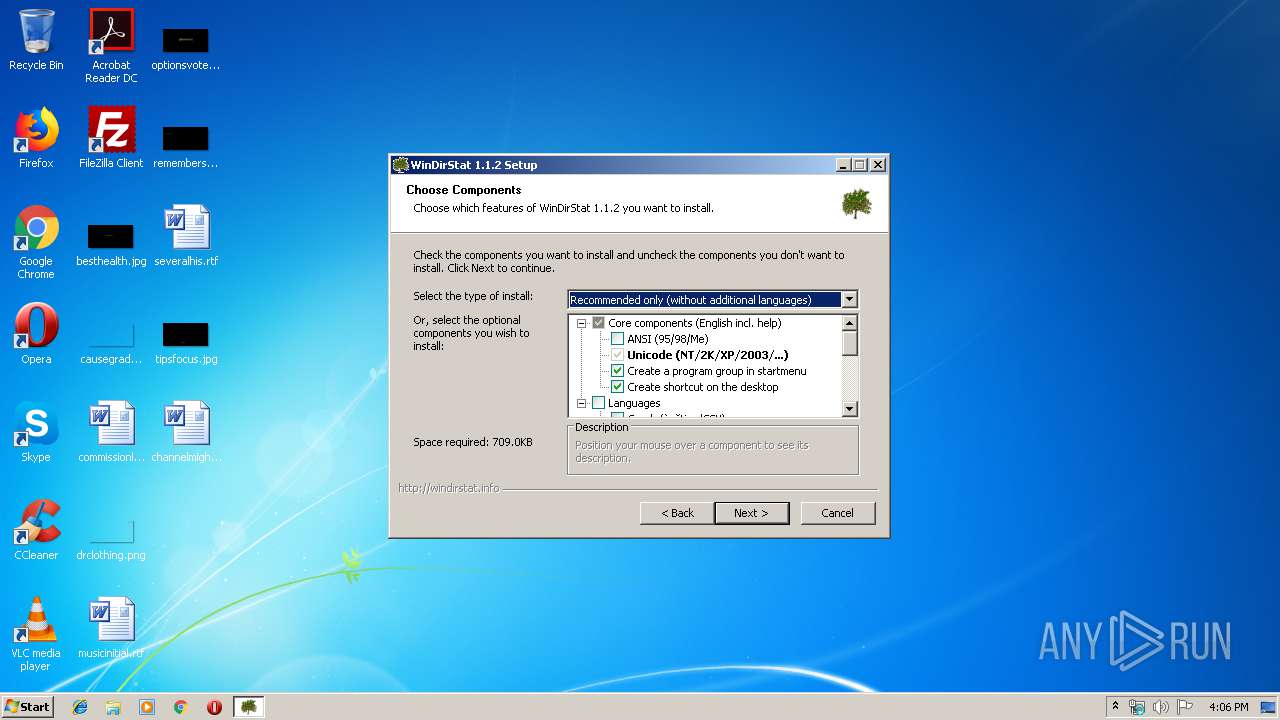Click the component list scroll-up arrow
Viewport: 1280px width, 720px height.
pyautogui.click(x=850, y=323)
